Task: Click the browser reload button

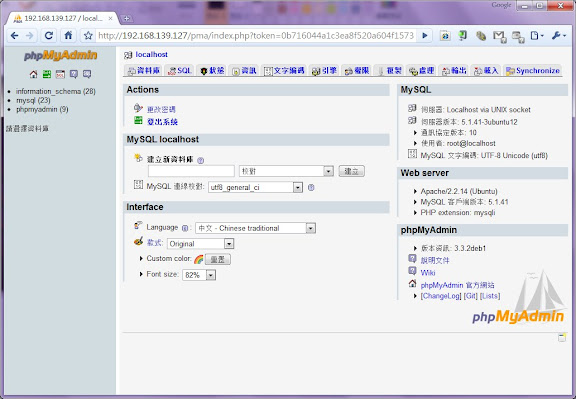Action: 48,36
